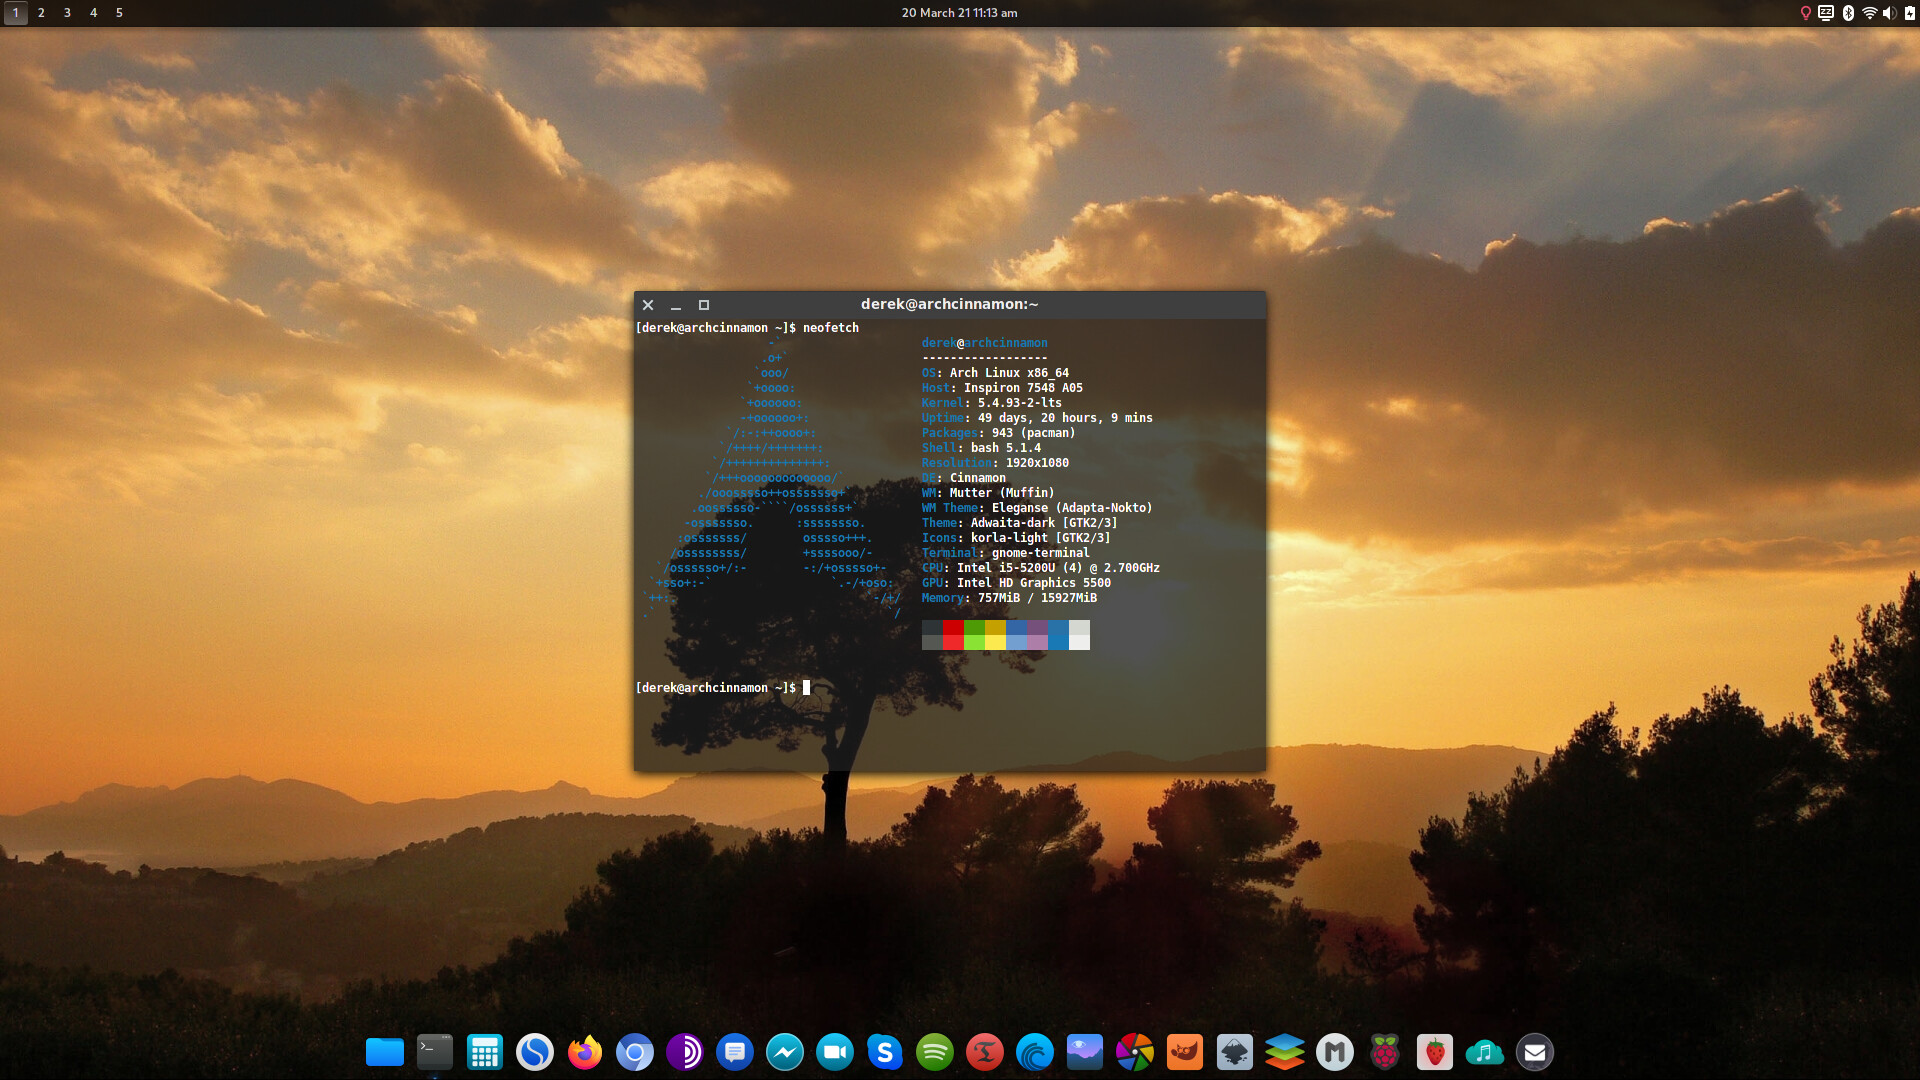The width and height of the screenshot is (1920, 1080).
Task: Launch Skype from the dock
Action: [885, 1051]
